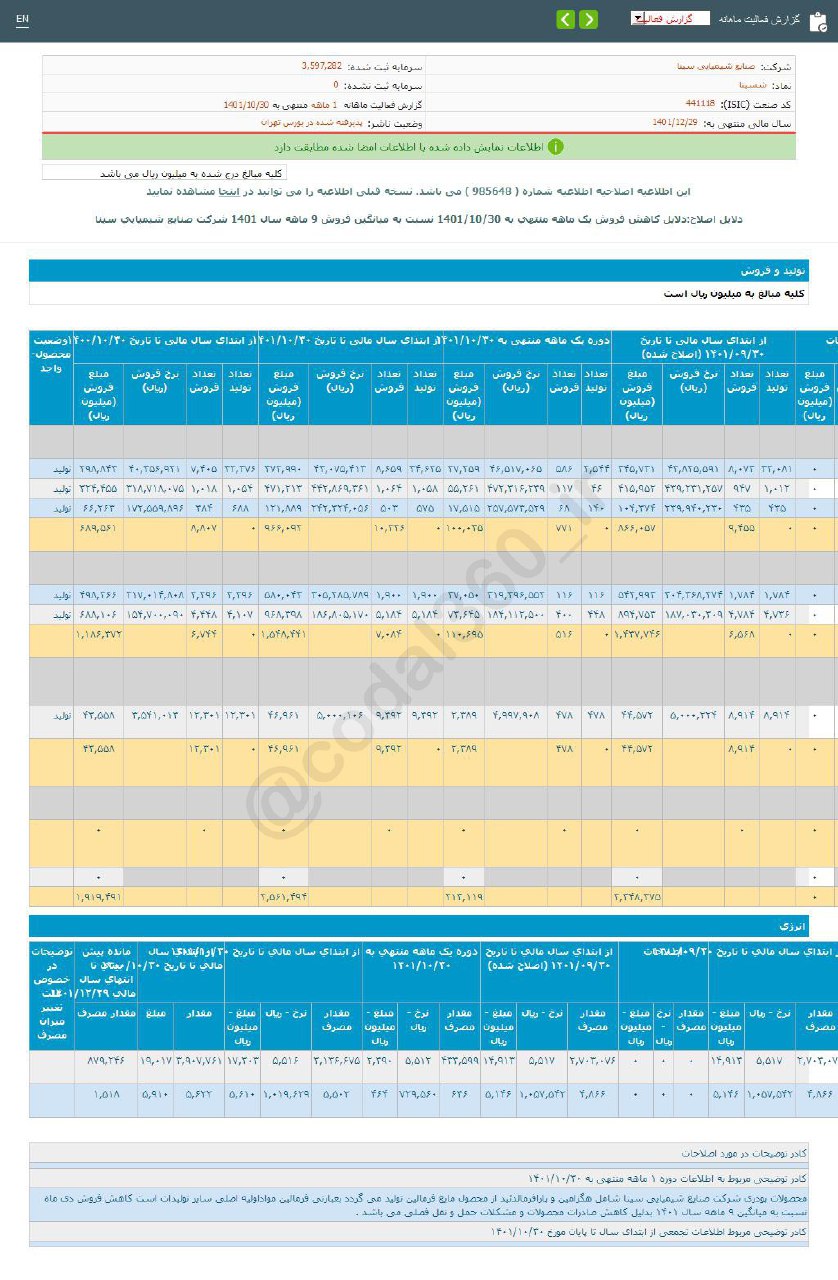This screenshot has height=1280, width=838.
Task: Click the کادر توضیحات در مورد اصلاحات header
Action: [751, 1153]
